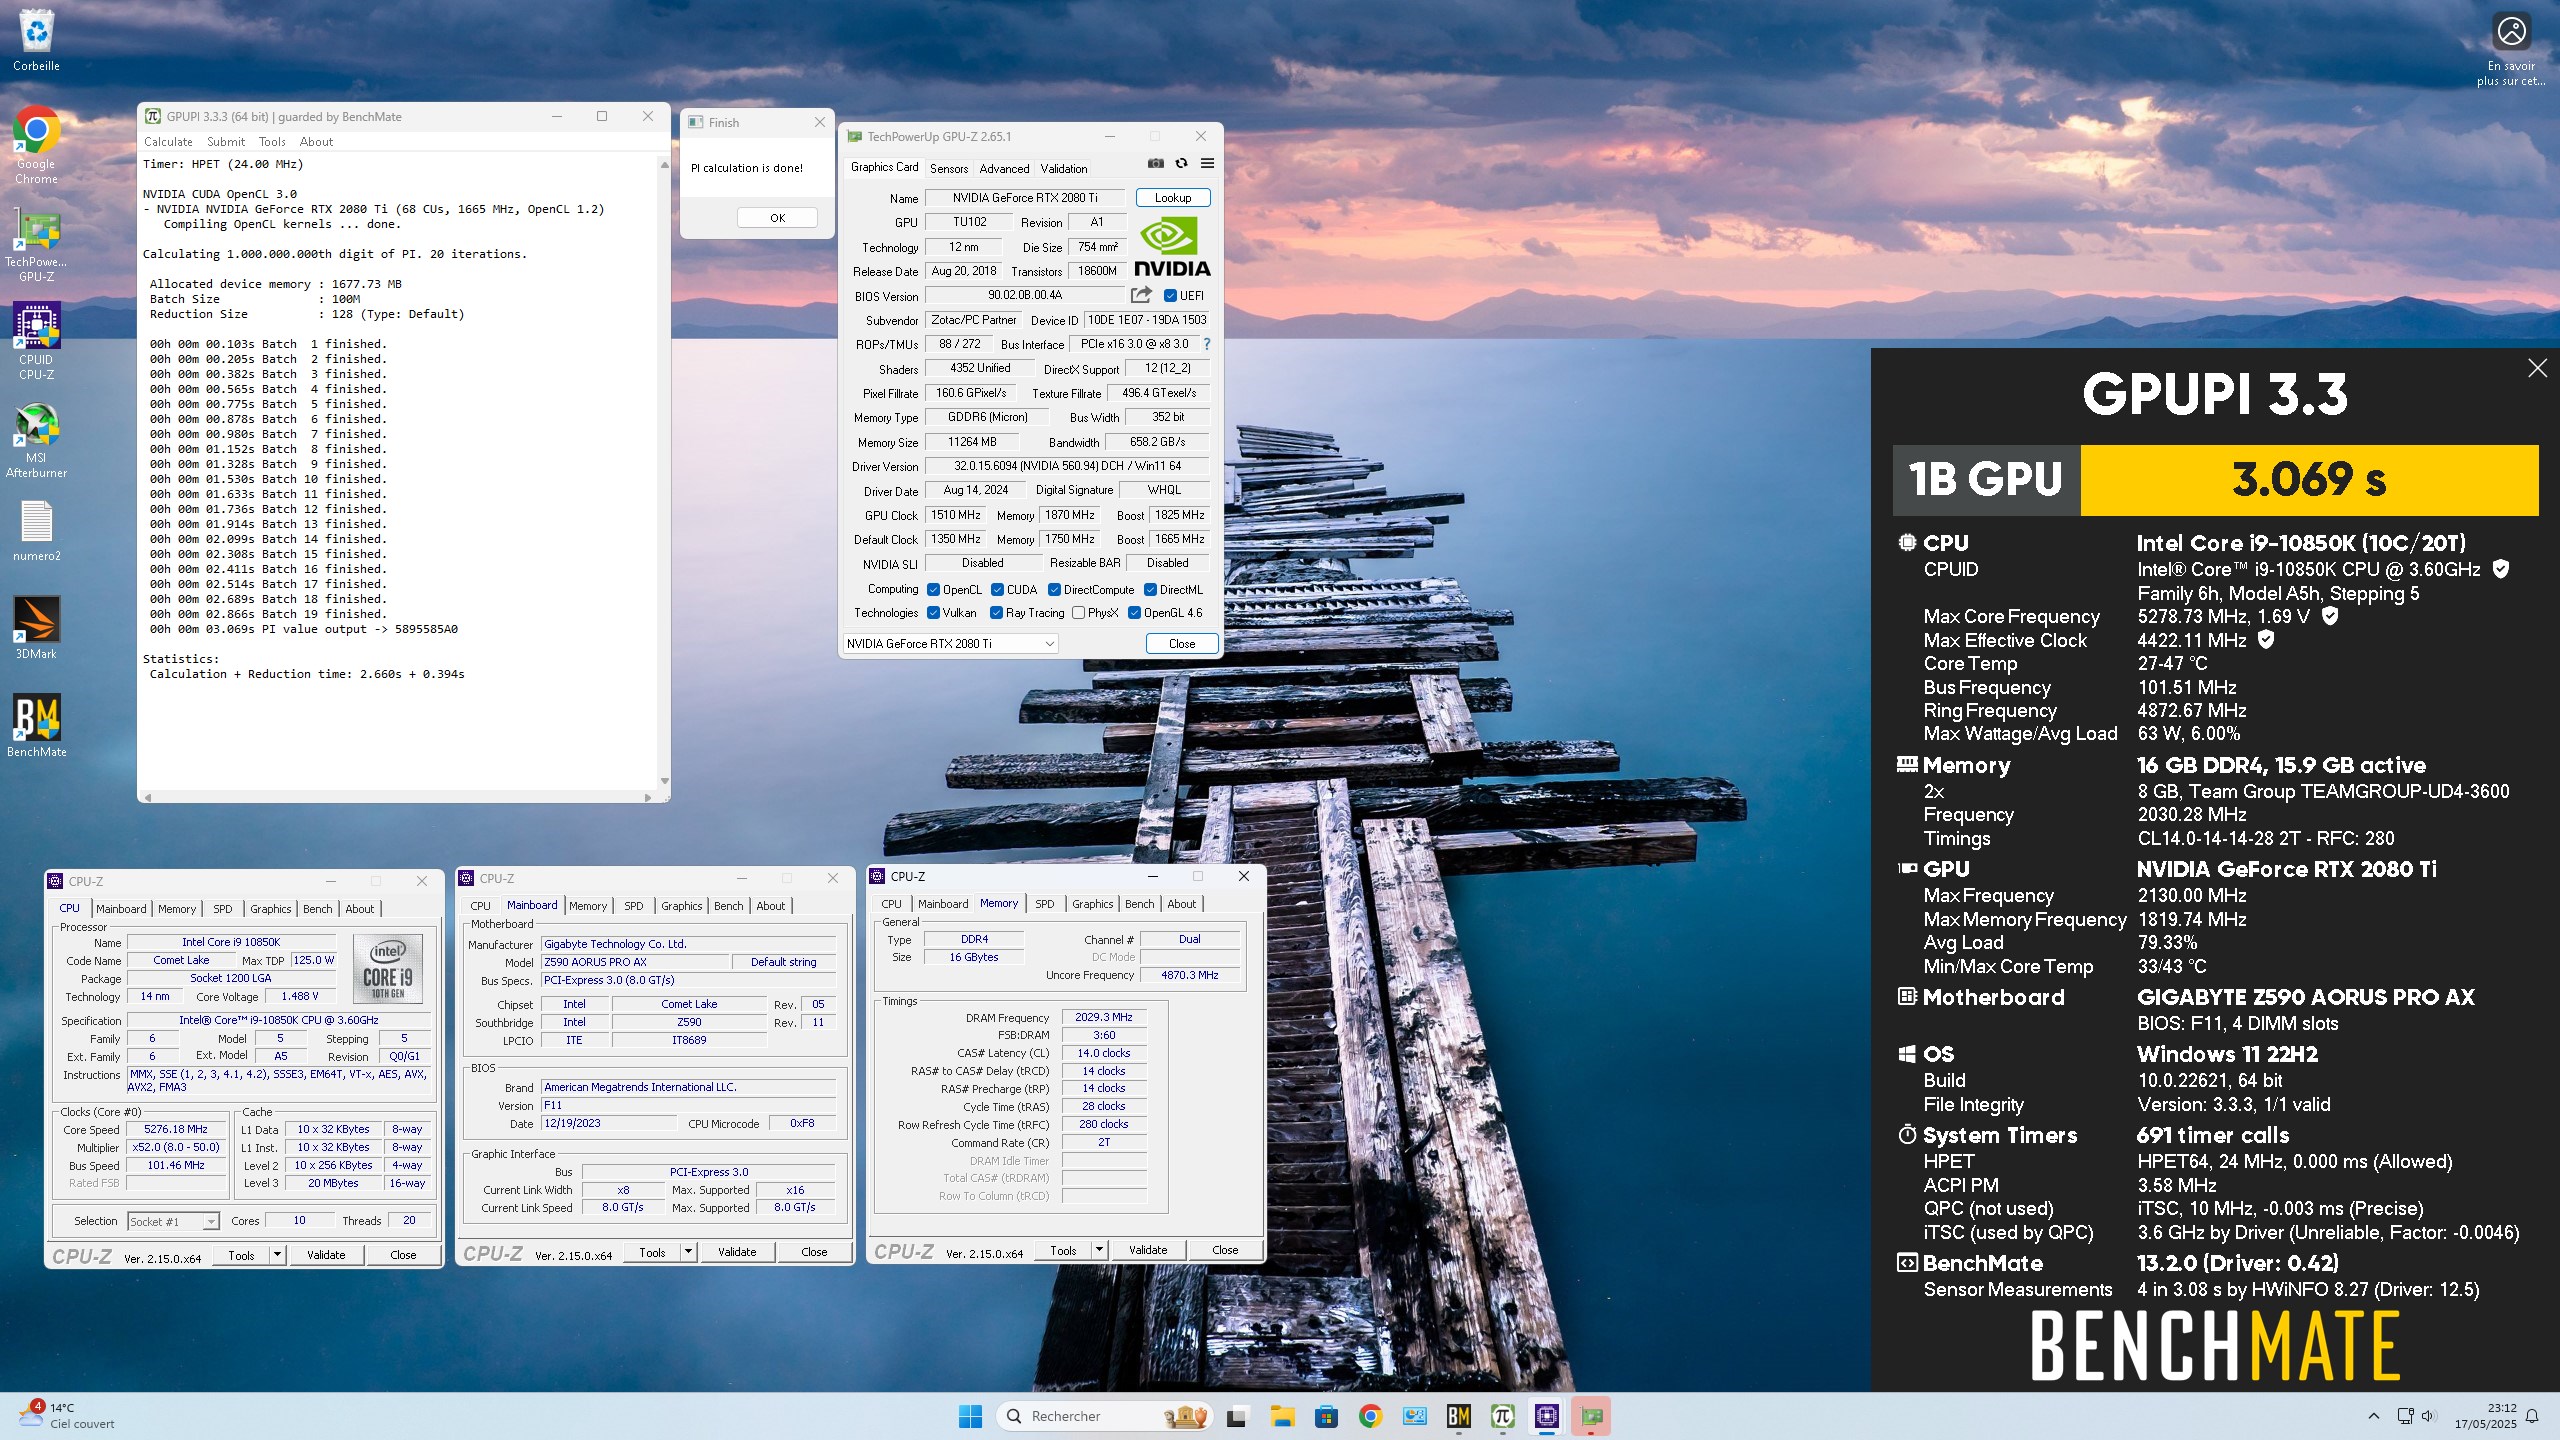2560x1440 pixels.
Task: Click the Close button in GPU-Z
Action: tap(1182, 644)
